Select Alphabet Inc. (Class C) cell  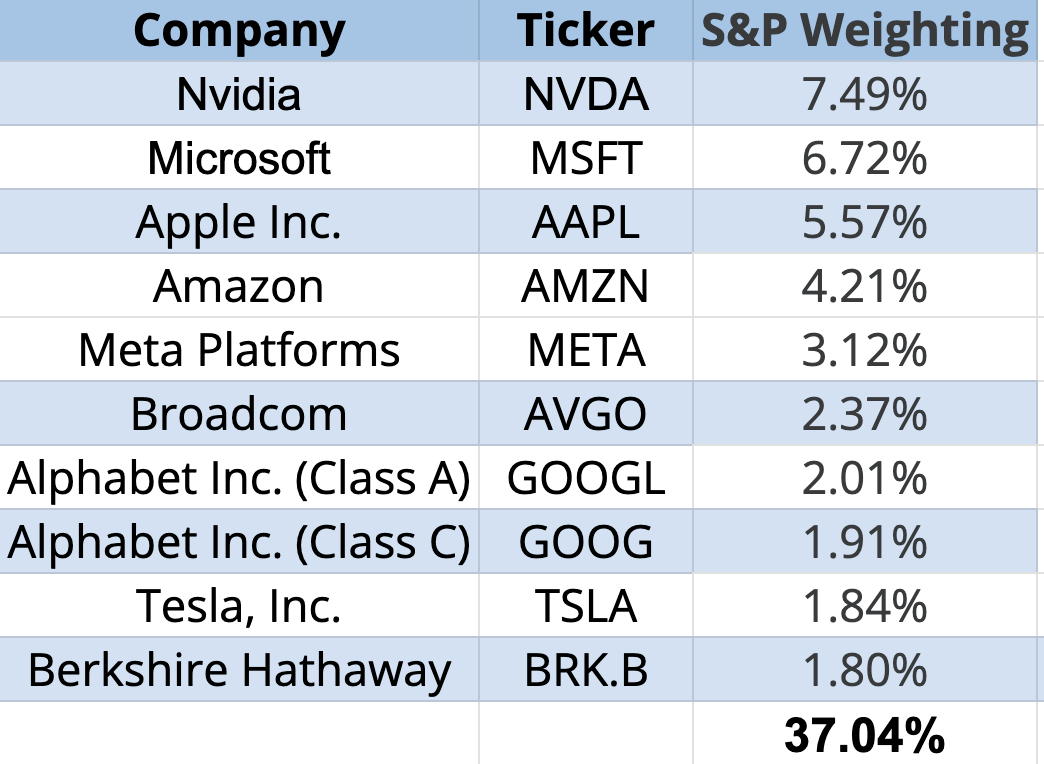pyautogui.click(x=239, y=542)
